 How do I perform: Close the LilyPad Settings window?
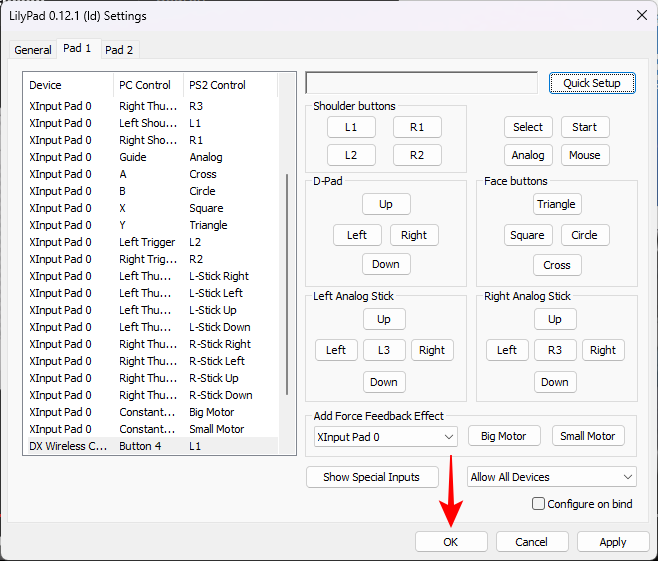click(642, 16)
